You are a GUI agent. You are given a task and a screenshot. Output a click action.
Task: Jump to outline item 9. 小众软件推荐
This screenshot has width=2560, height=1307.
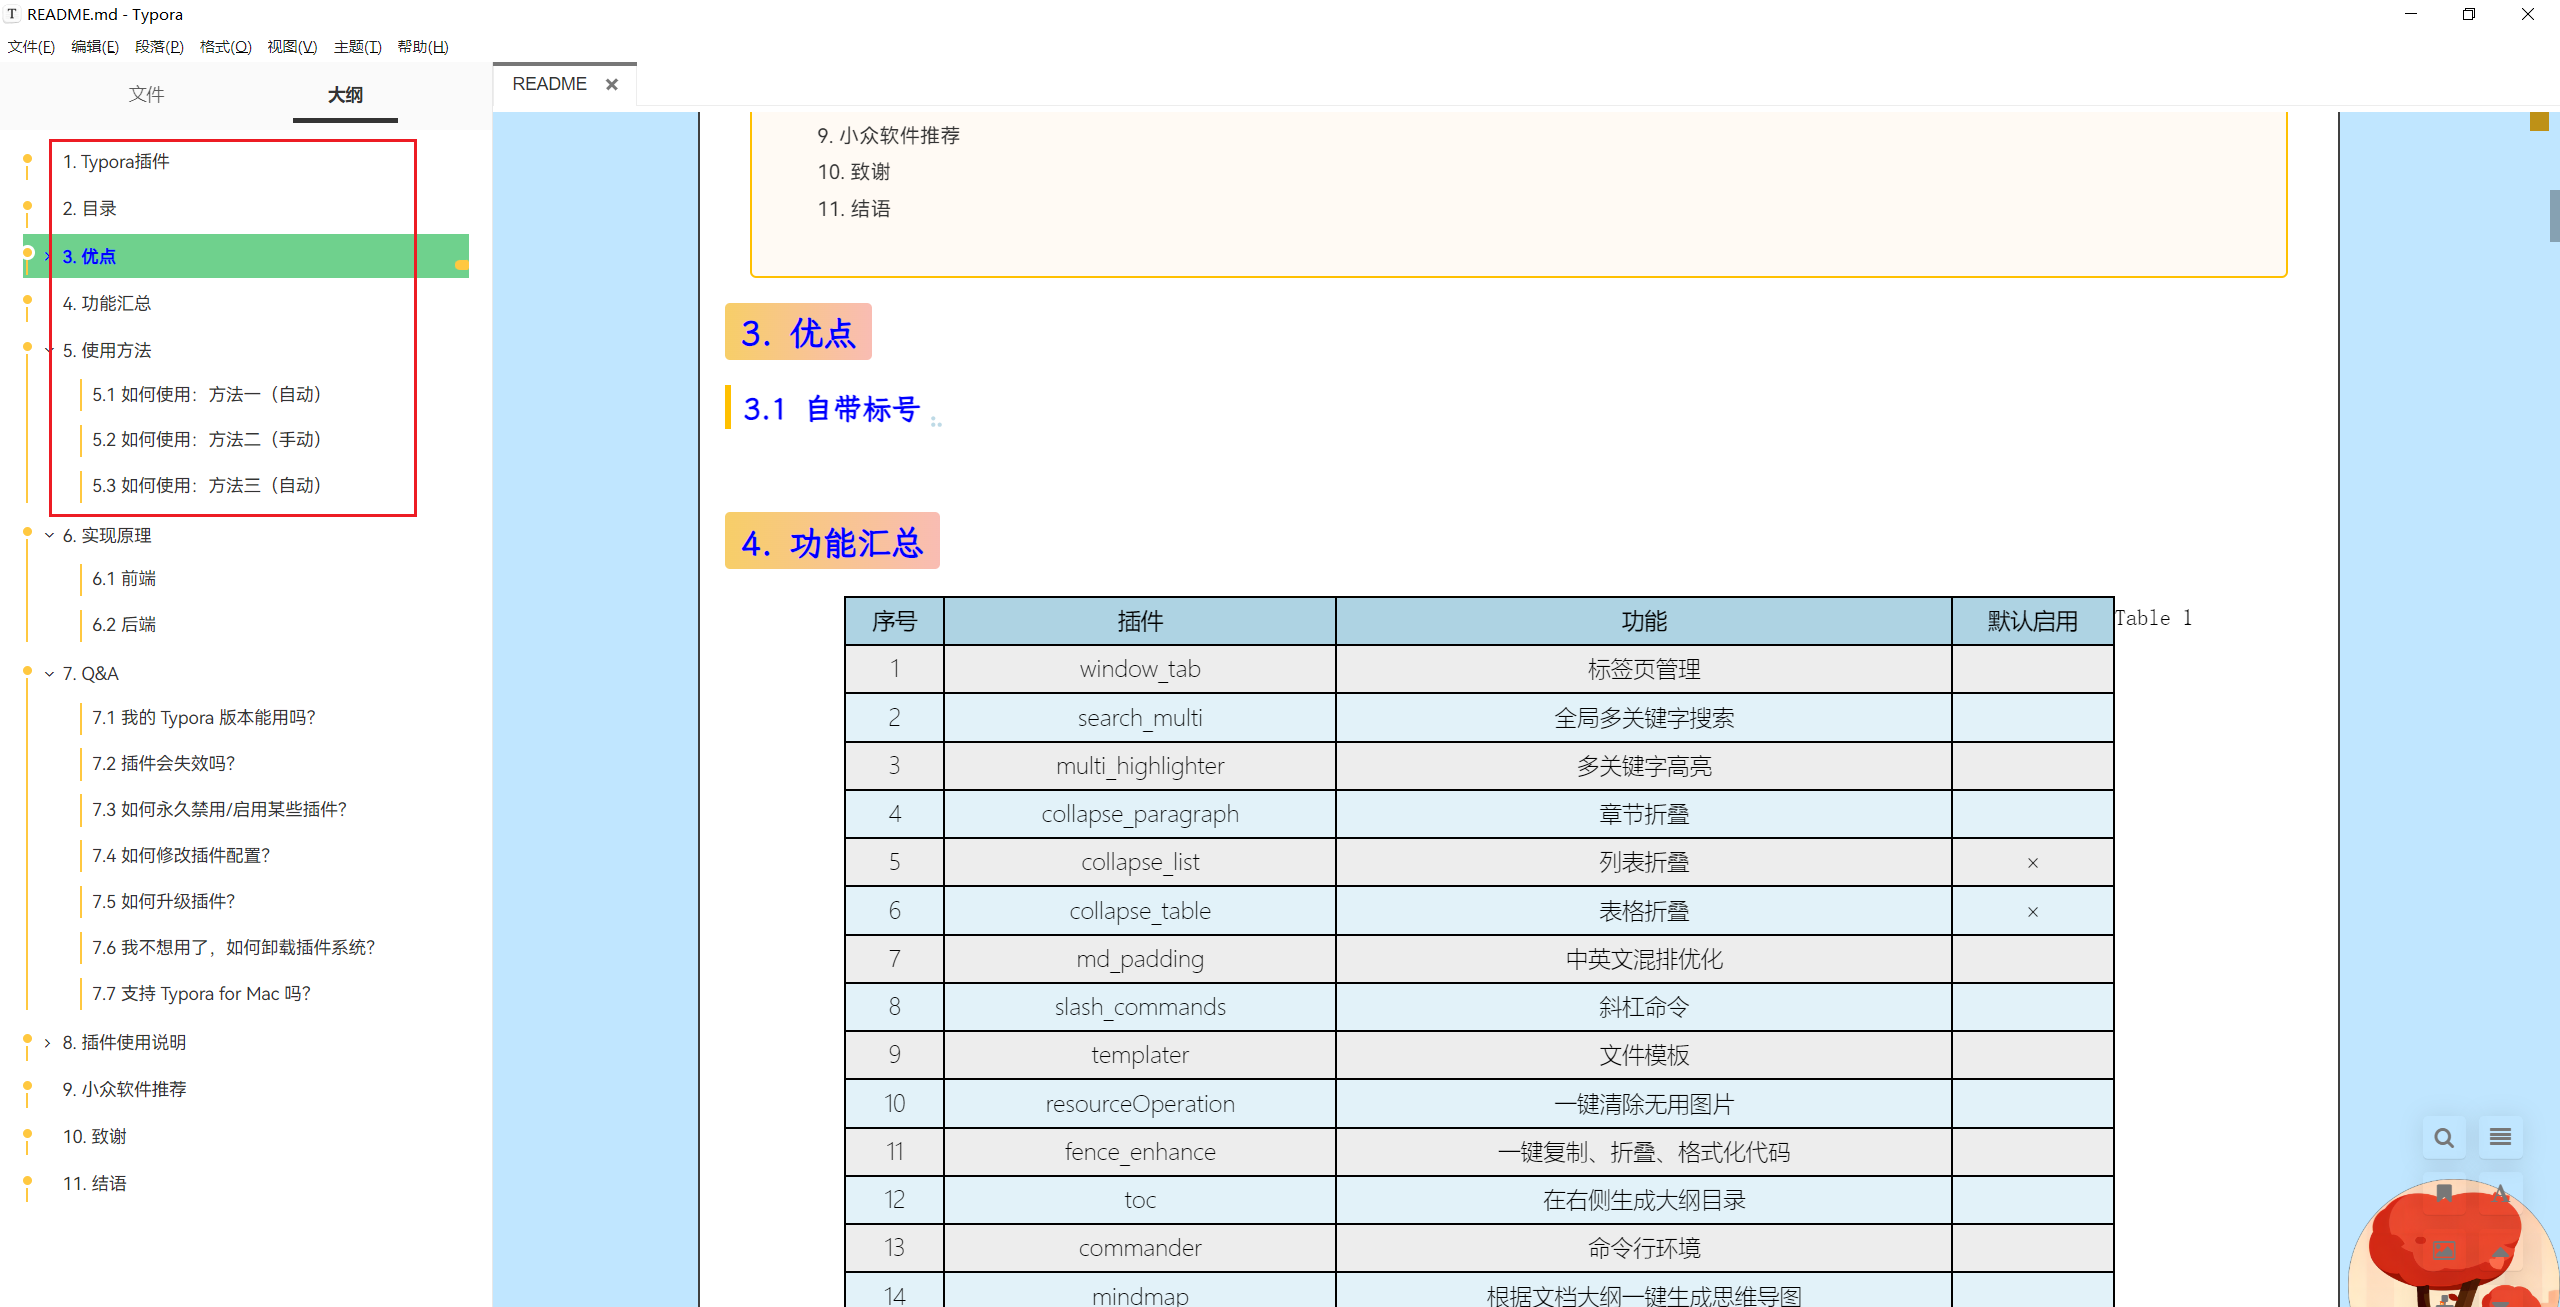click(125, 1090)
